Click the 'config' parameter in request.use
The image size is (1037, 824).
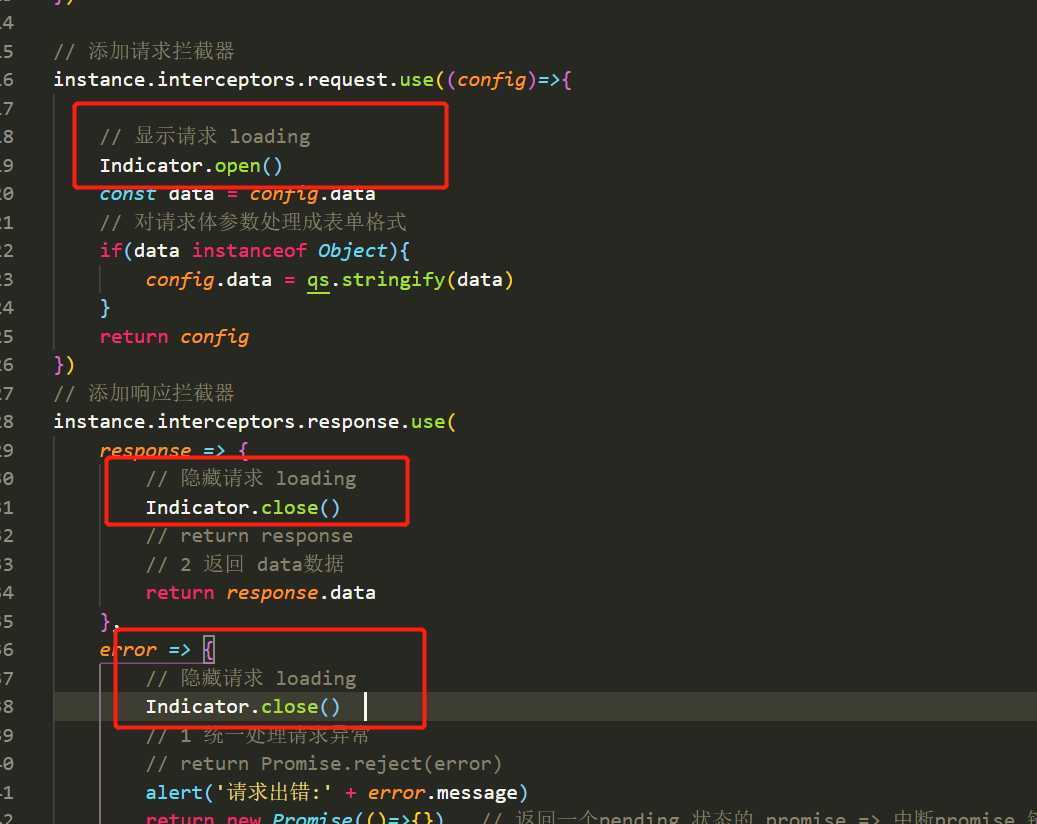pos(491,80)
